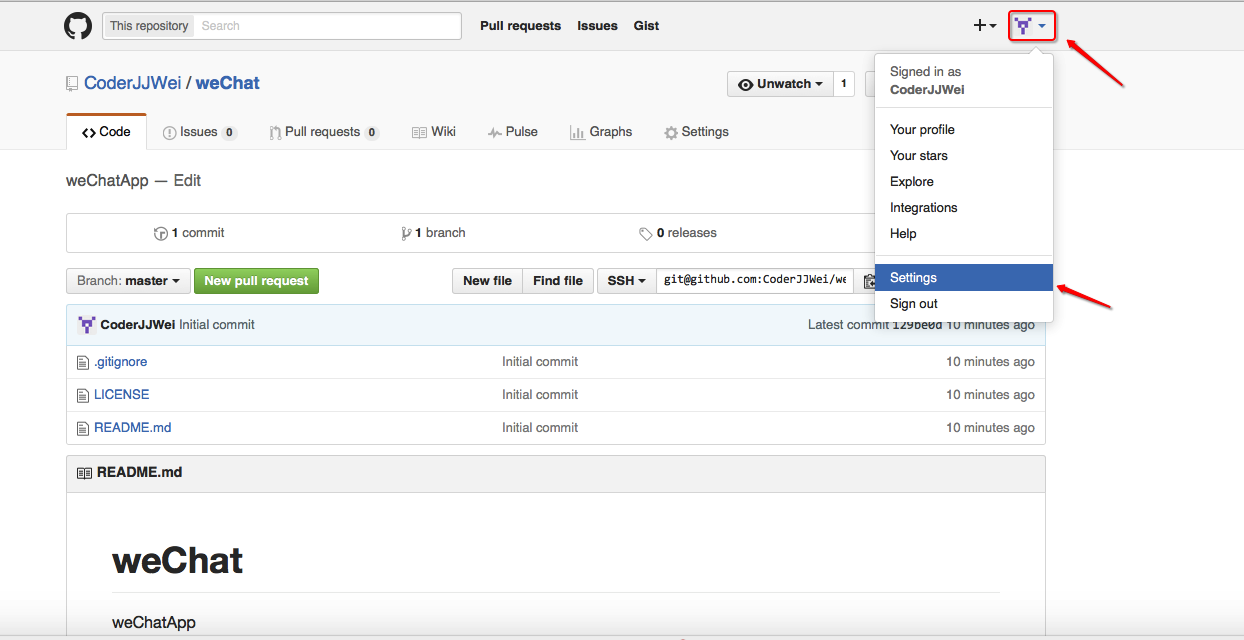Screen dimensions: 1244x640
Task: Select the highlighted Settings item in the user menu
Action: [964, 278]
